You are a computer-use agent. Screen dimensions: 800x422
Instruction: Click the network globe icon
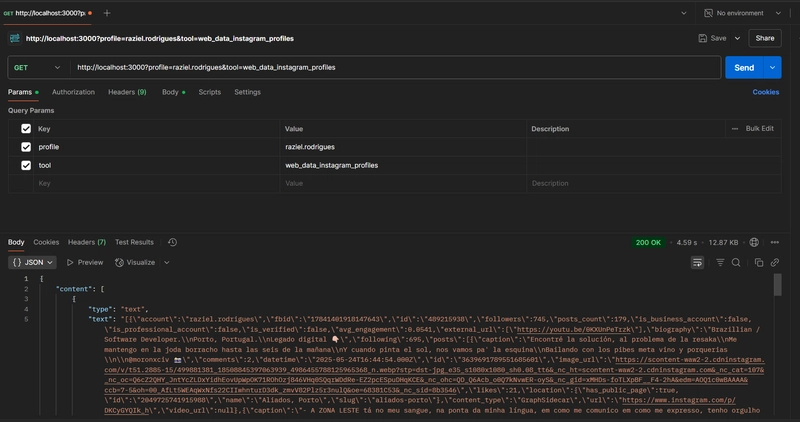coord(754,243)
